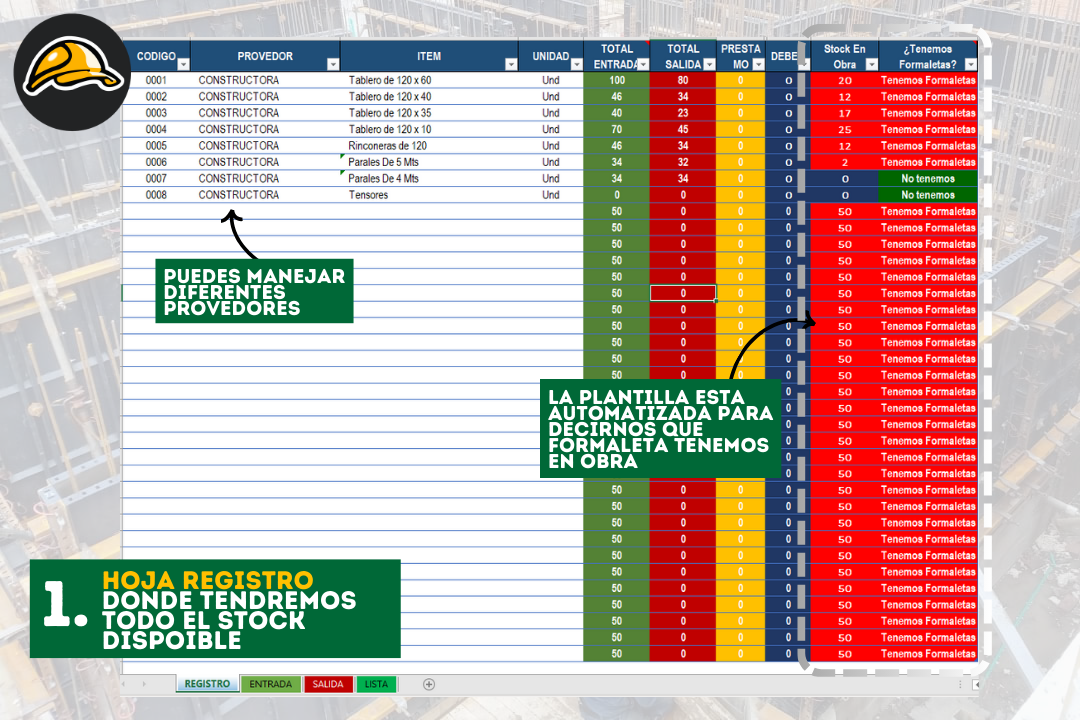Select the 'Parales De 4 Mts' cell
Image resolution: width=1080 pixels, height=720 pixels.
click(x=429, y=178)
